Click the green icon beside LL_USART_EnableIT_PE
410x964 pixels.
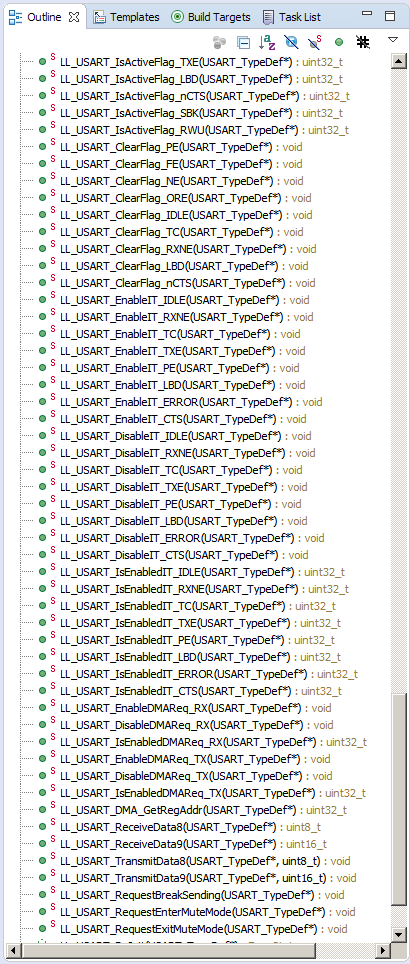point(43,368)
